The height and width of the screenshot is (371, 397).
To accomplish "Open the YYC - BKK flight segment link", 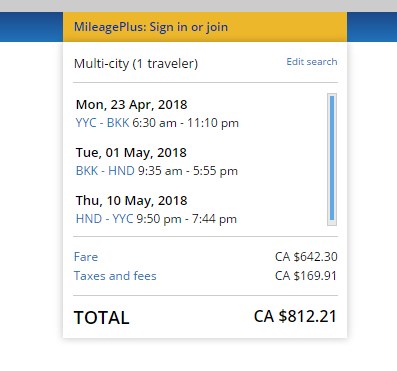I will [102, 123].
